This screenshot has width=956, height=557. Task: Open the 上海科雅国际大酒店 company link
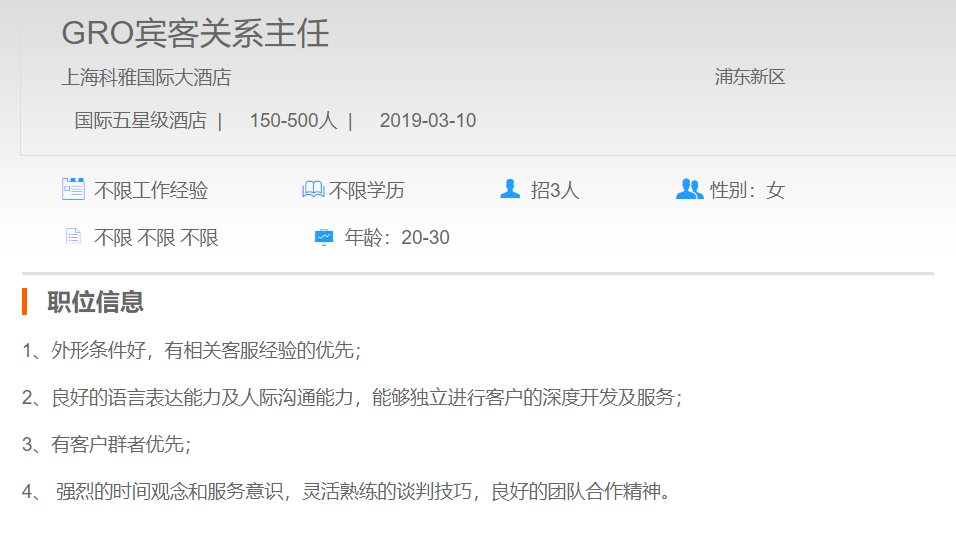(x=146, y=77)
